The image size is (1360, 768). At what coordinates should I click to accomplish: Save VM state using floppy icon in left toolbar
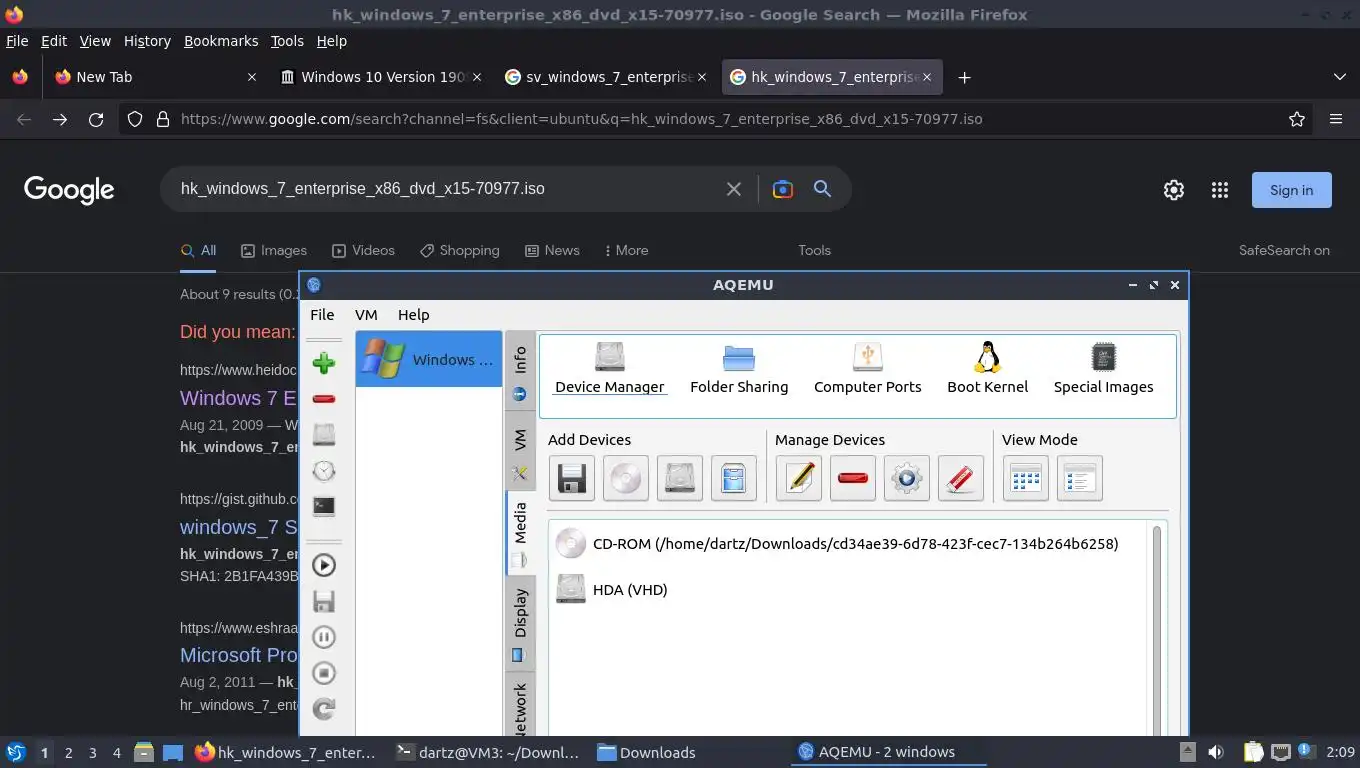click(323, 601)
